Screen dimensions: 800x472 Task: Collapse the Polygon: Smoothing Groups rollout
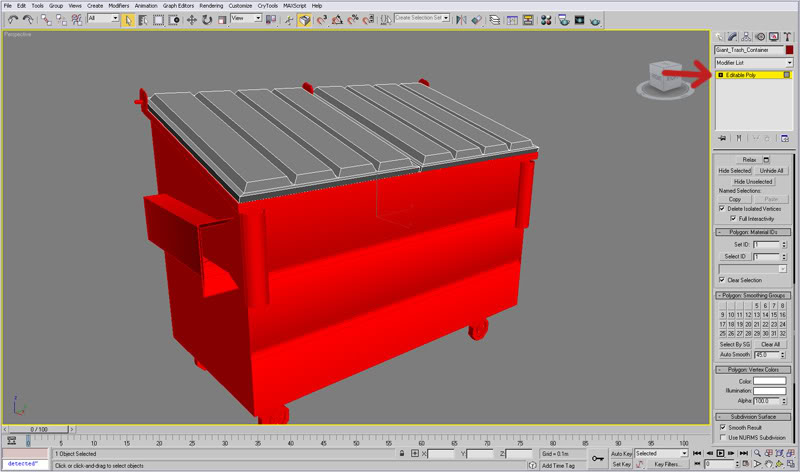point(753,295)
